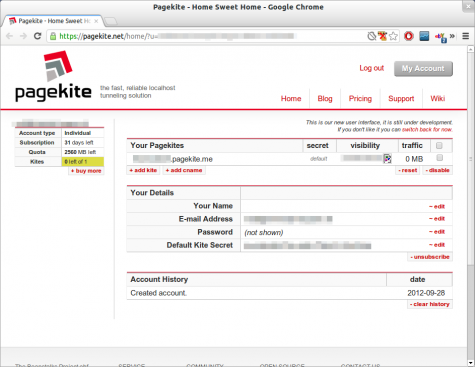Check the checkbox for the .pagekite.me kite
This screenshot has height=367, width=475.
pos(440,158)
